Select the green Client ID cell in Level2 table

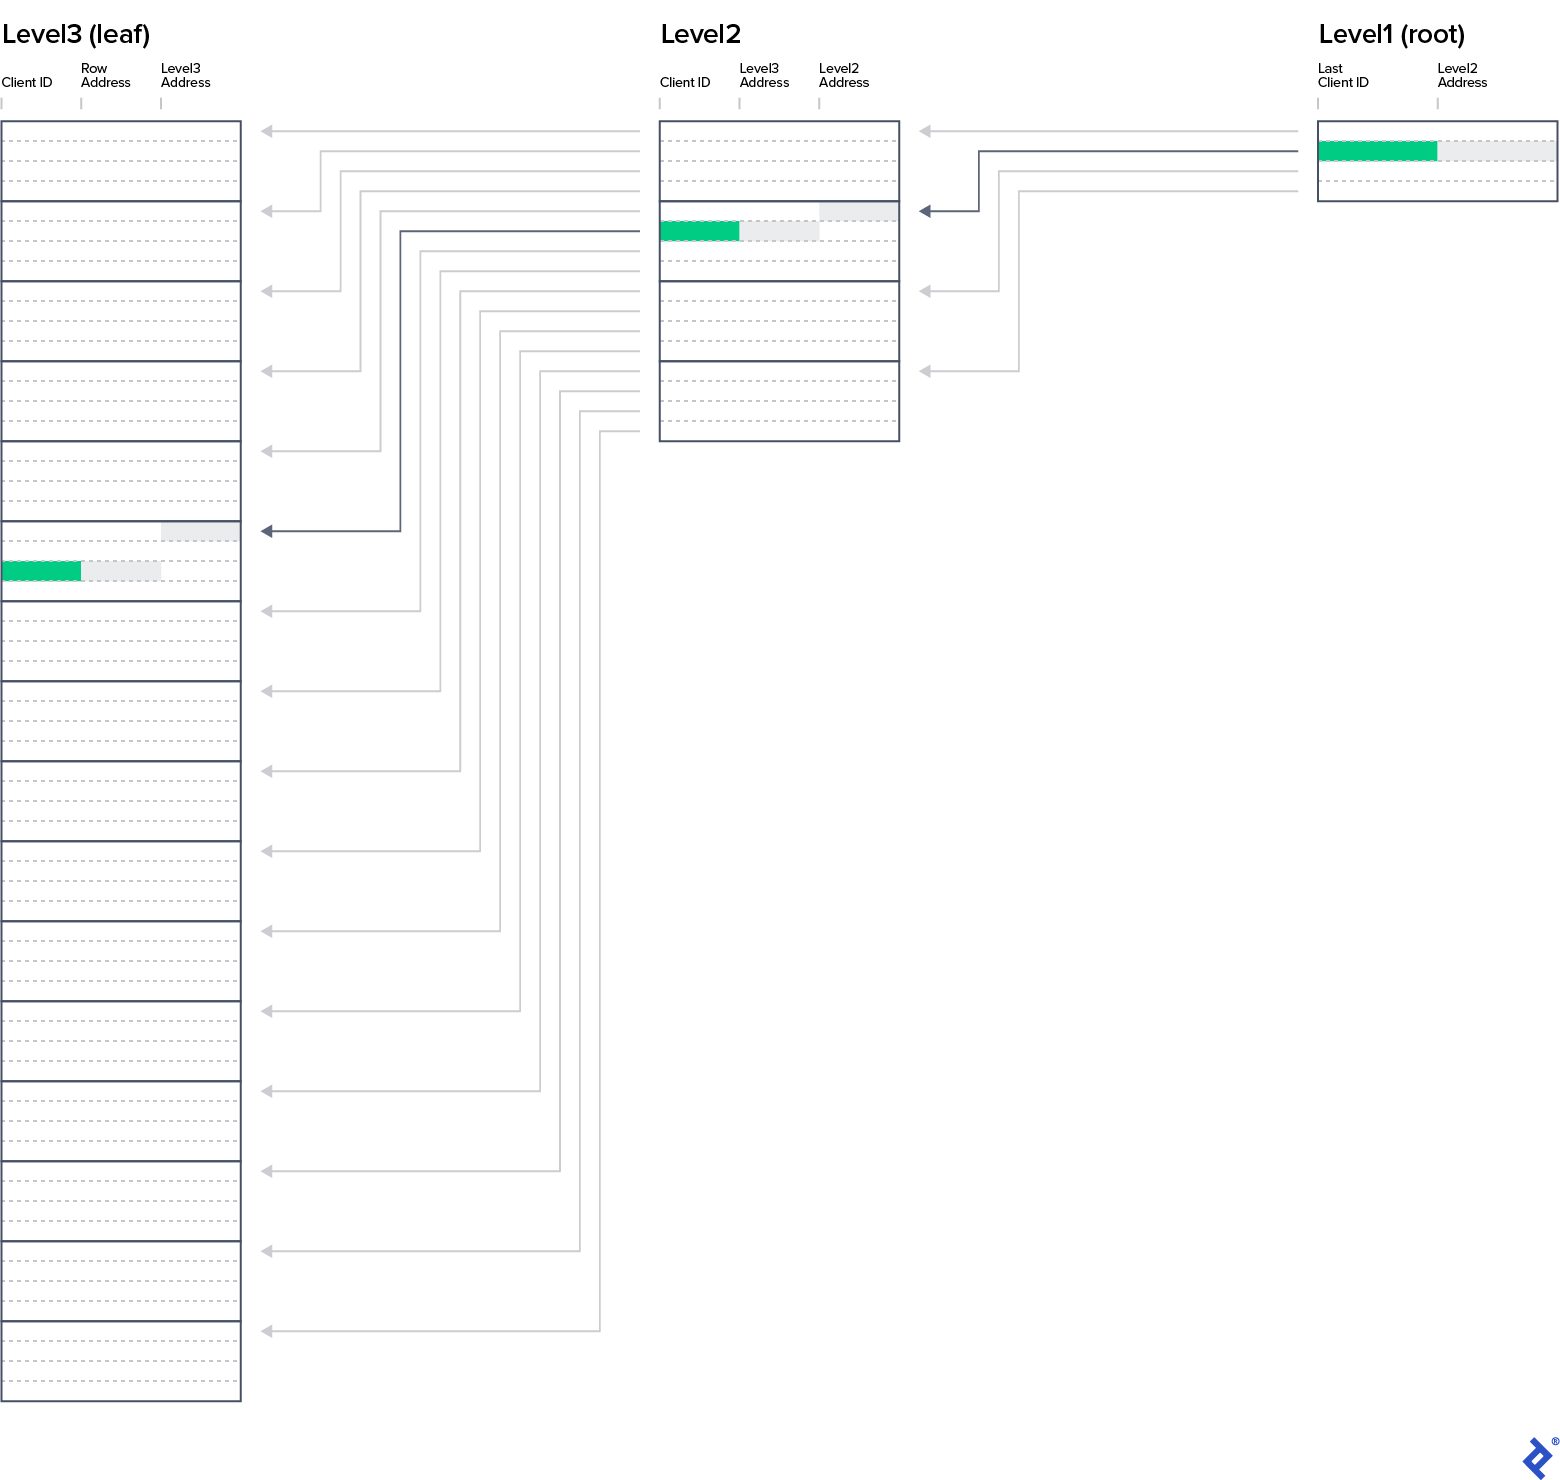(x=698, y=230)
